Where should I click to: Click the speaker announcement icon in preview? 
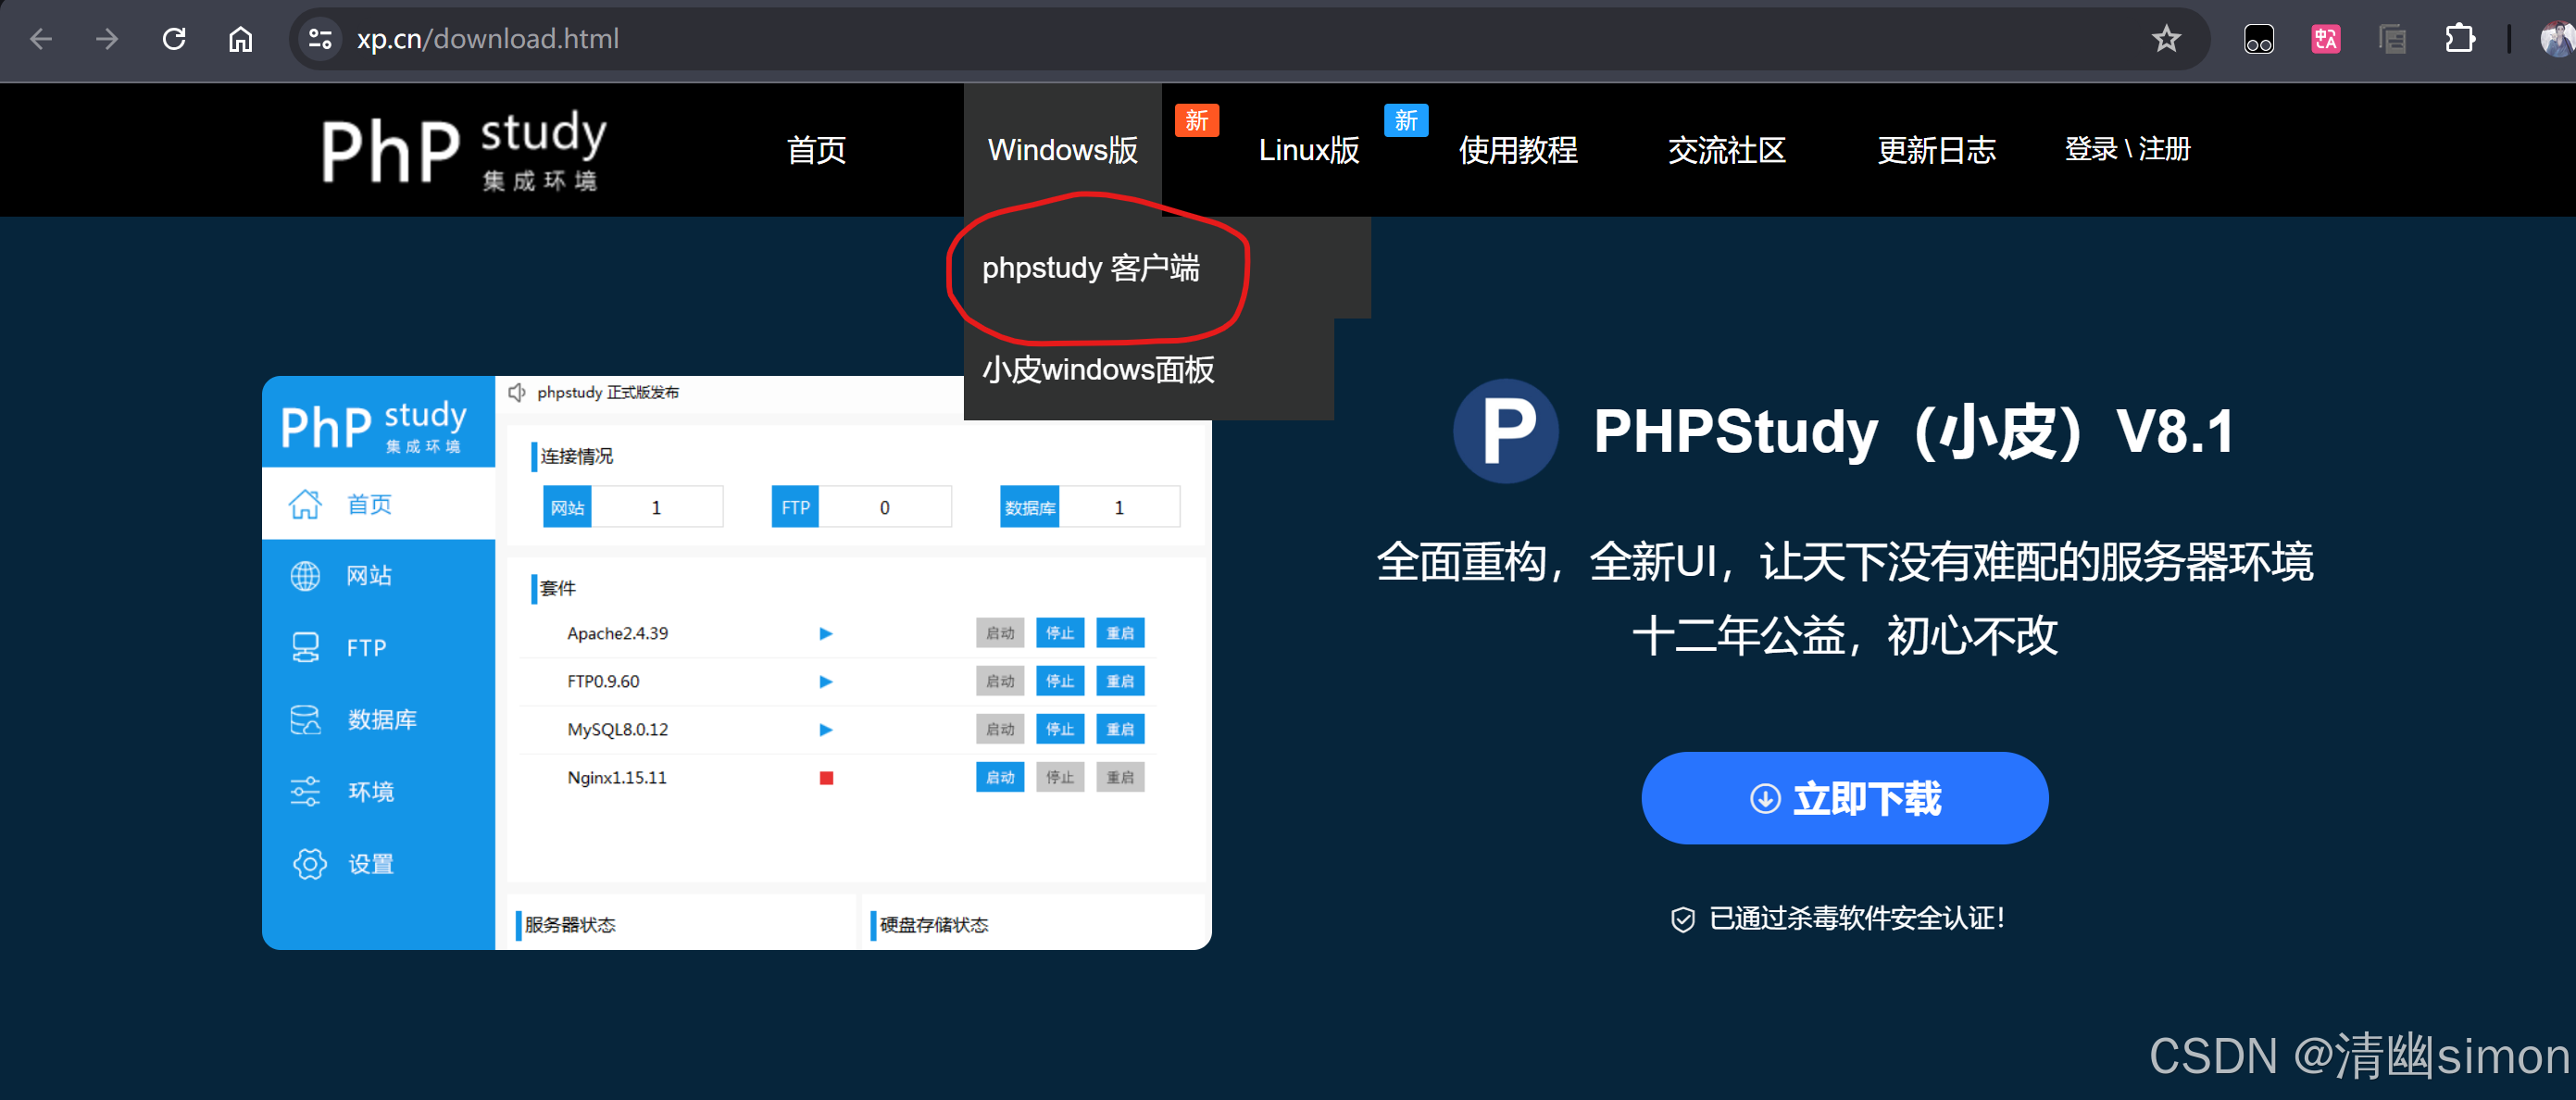tap(517, 392)
